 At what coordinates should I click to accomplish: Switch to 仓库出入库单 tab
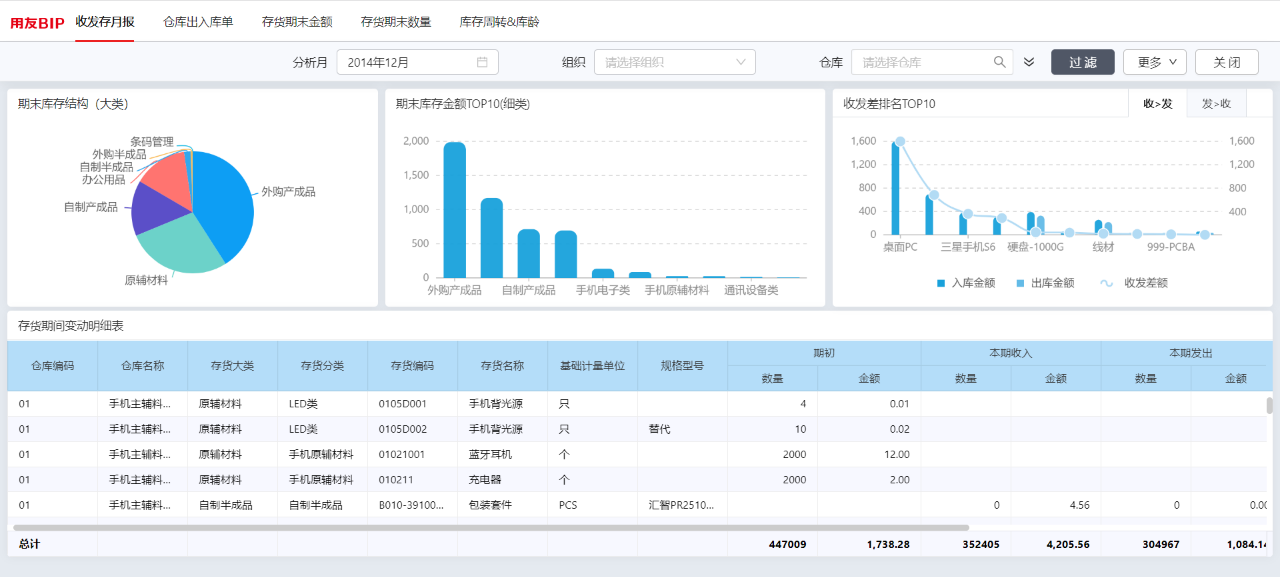[x=198, y=21]
